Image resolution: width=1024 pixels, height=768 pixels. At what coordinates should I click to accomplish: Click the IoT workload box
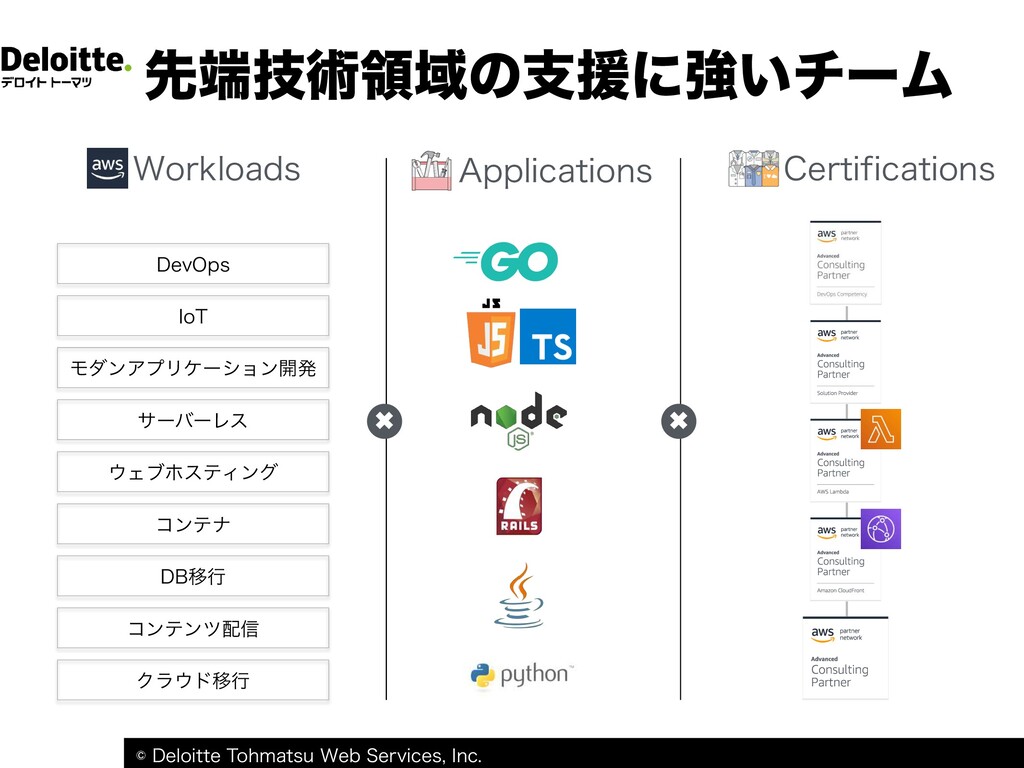pyautogui.click(x=193, y=316)
